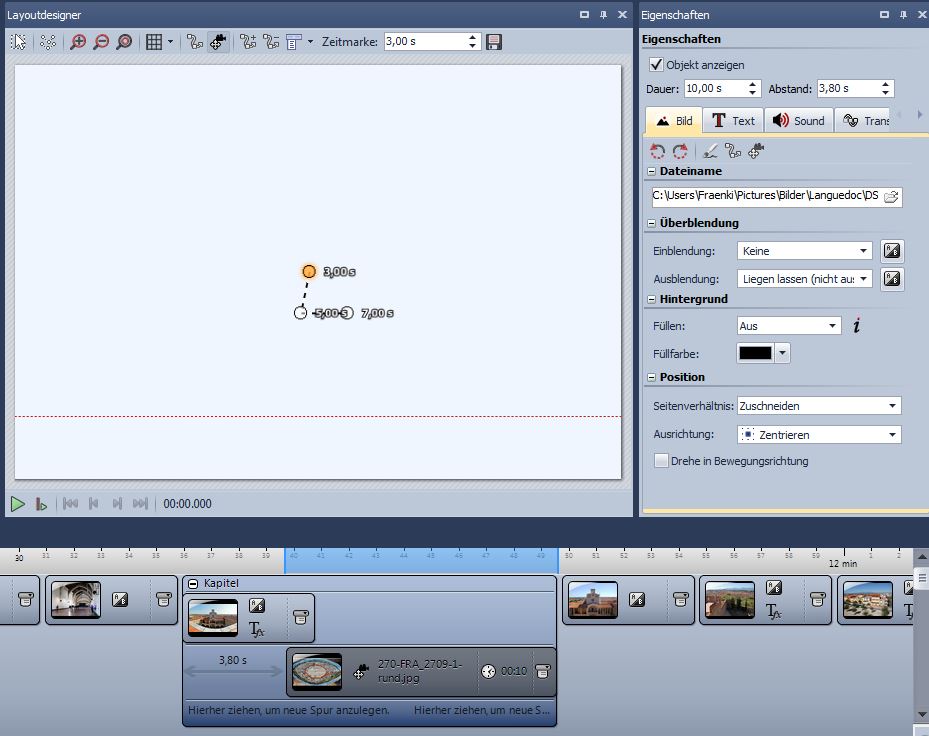This screenshot has height=736, width=929.
Task: Click the save floppy disk icon
Action: pos(493,42)
